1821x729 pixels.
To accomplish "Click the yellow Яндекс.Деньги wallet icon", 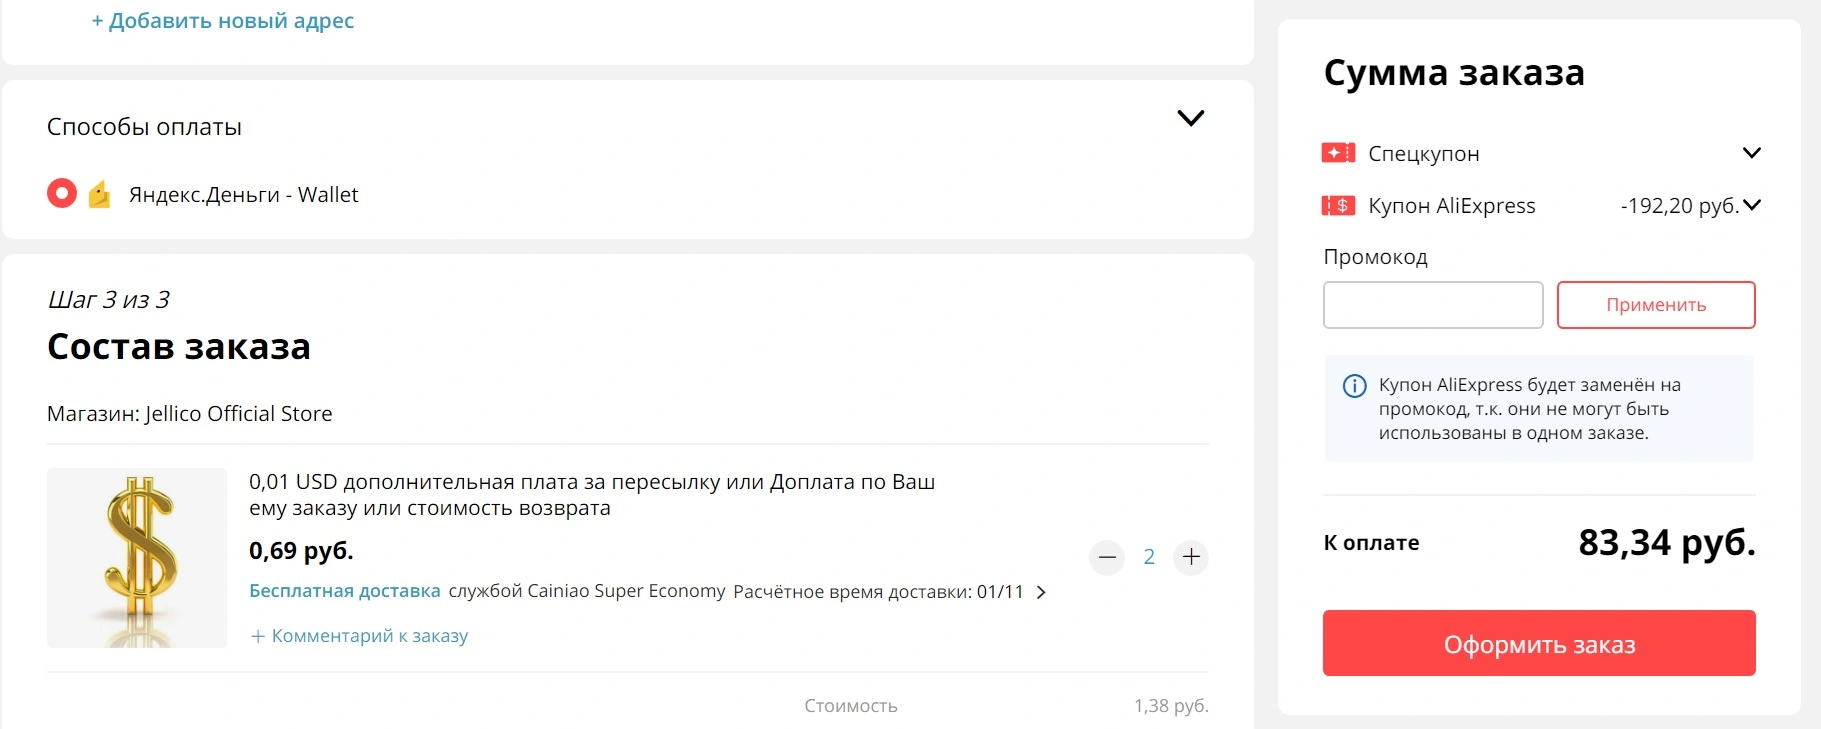I will tap(99, 194).
